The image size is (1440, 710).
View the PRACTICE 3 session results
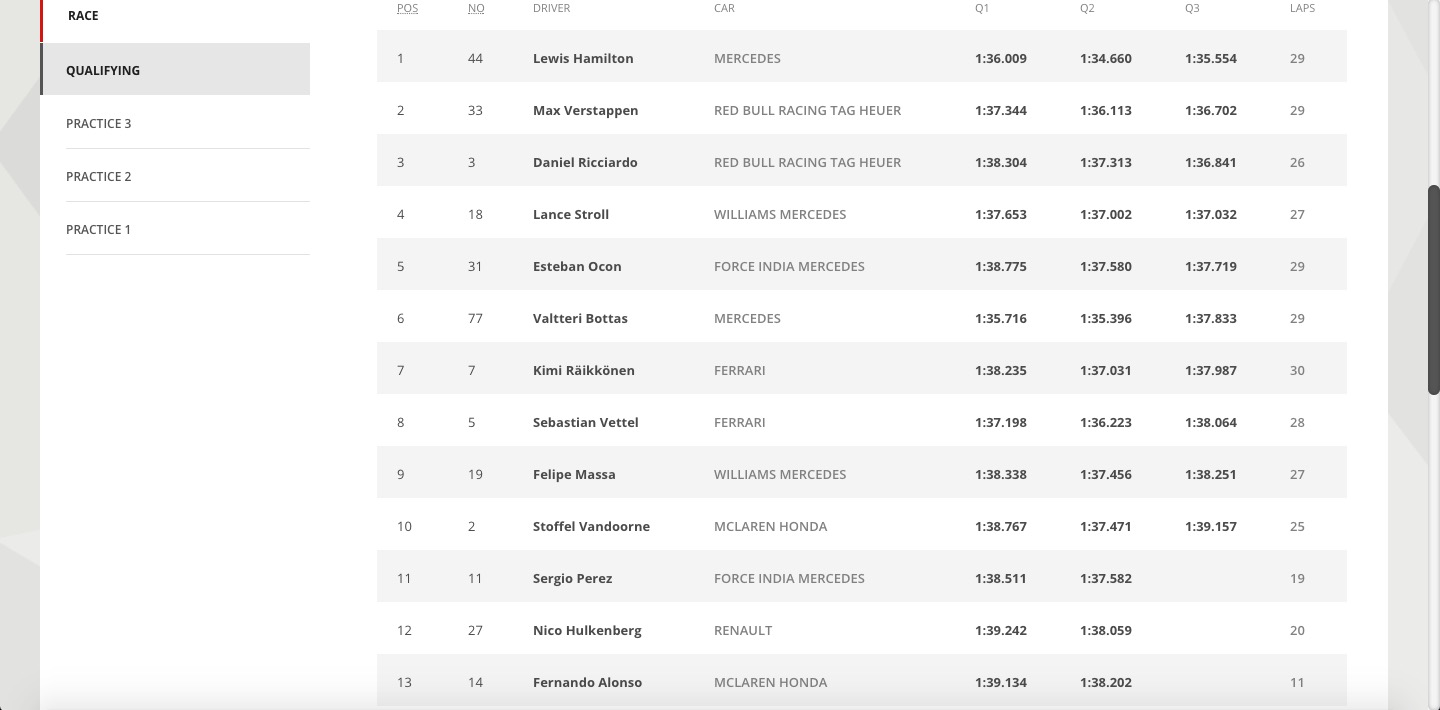pos(98,123)
